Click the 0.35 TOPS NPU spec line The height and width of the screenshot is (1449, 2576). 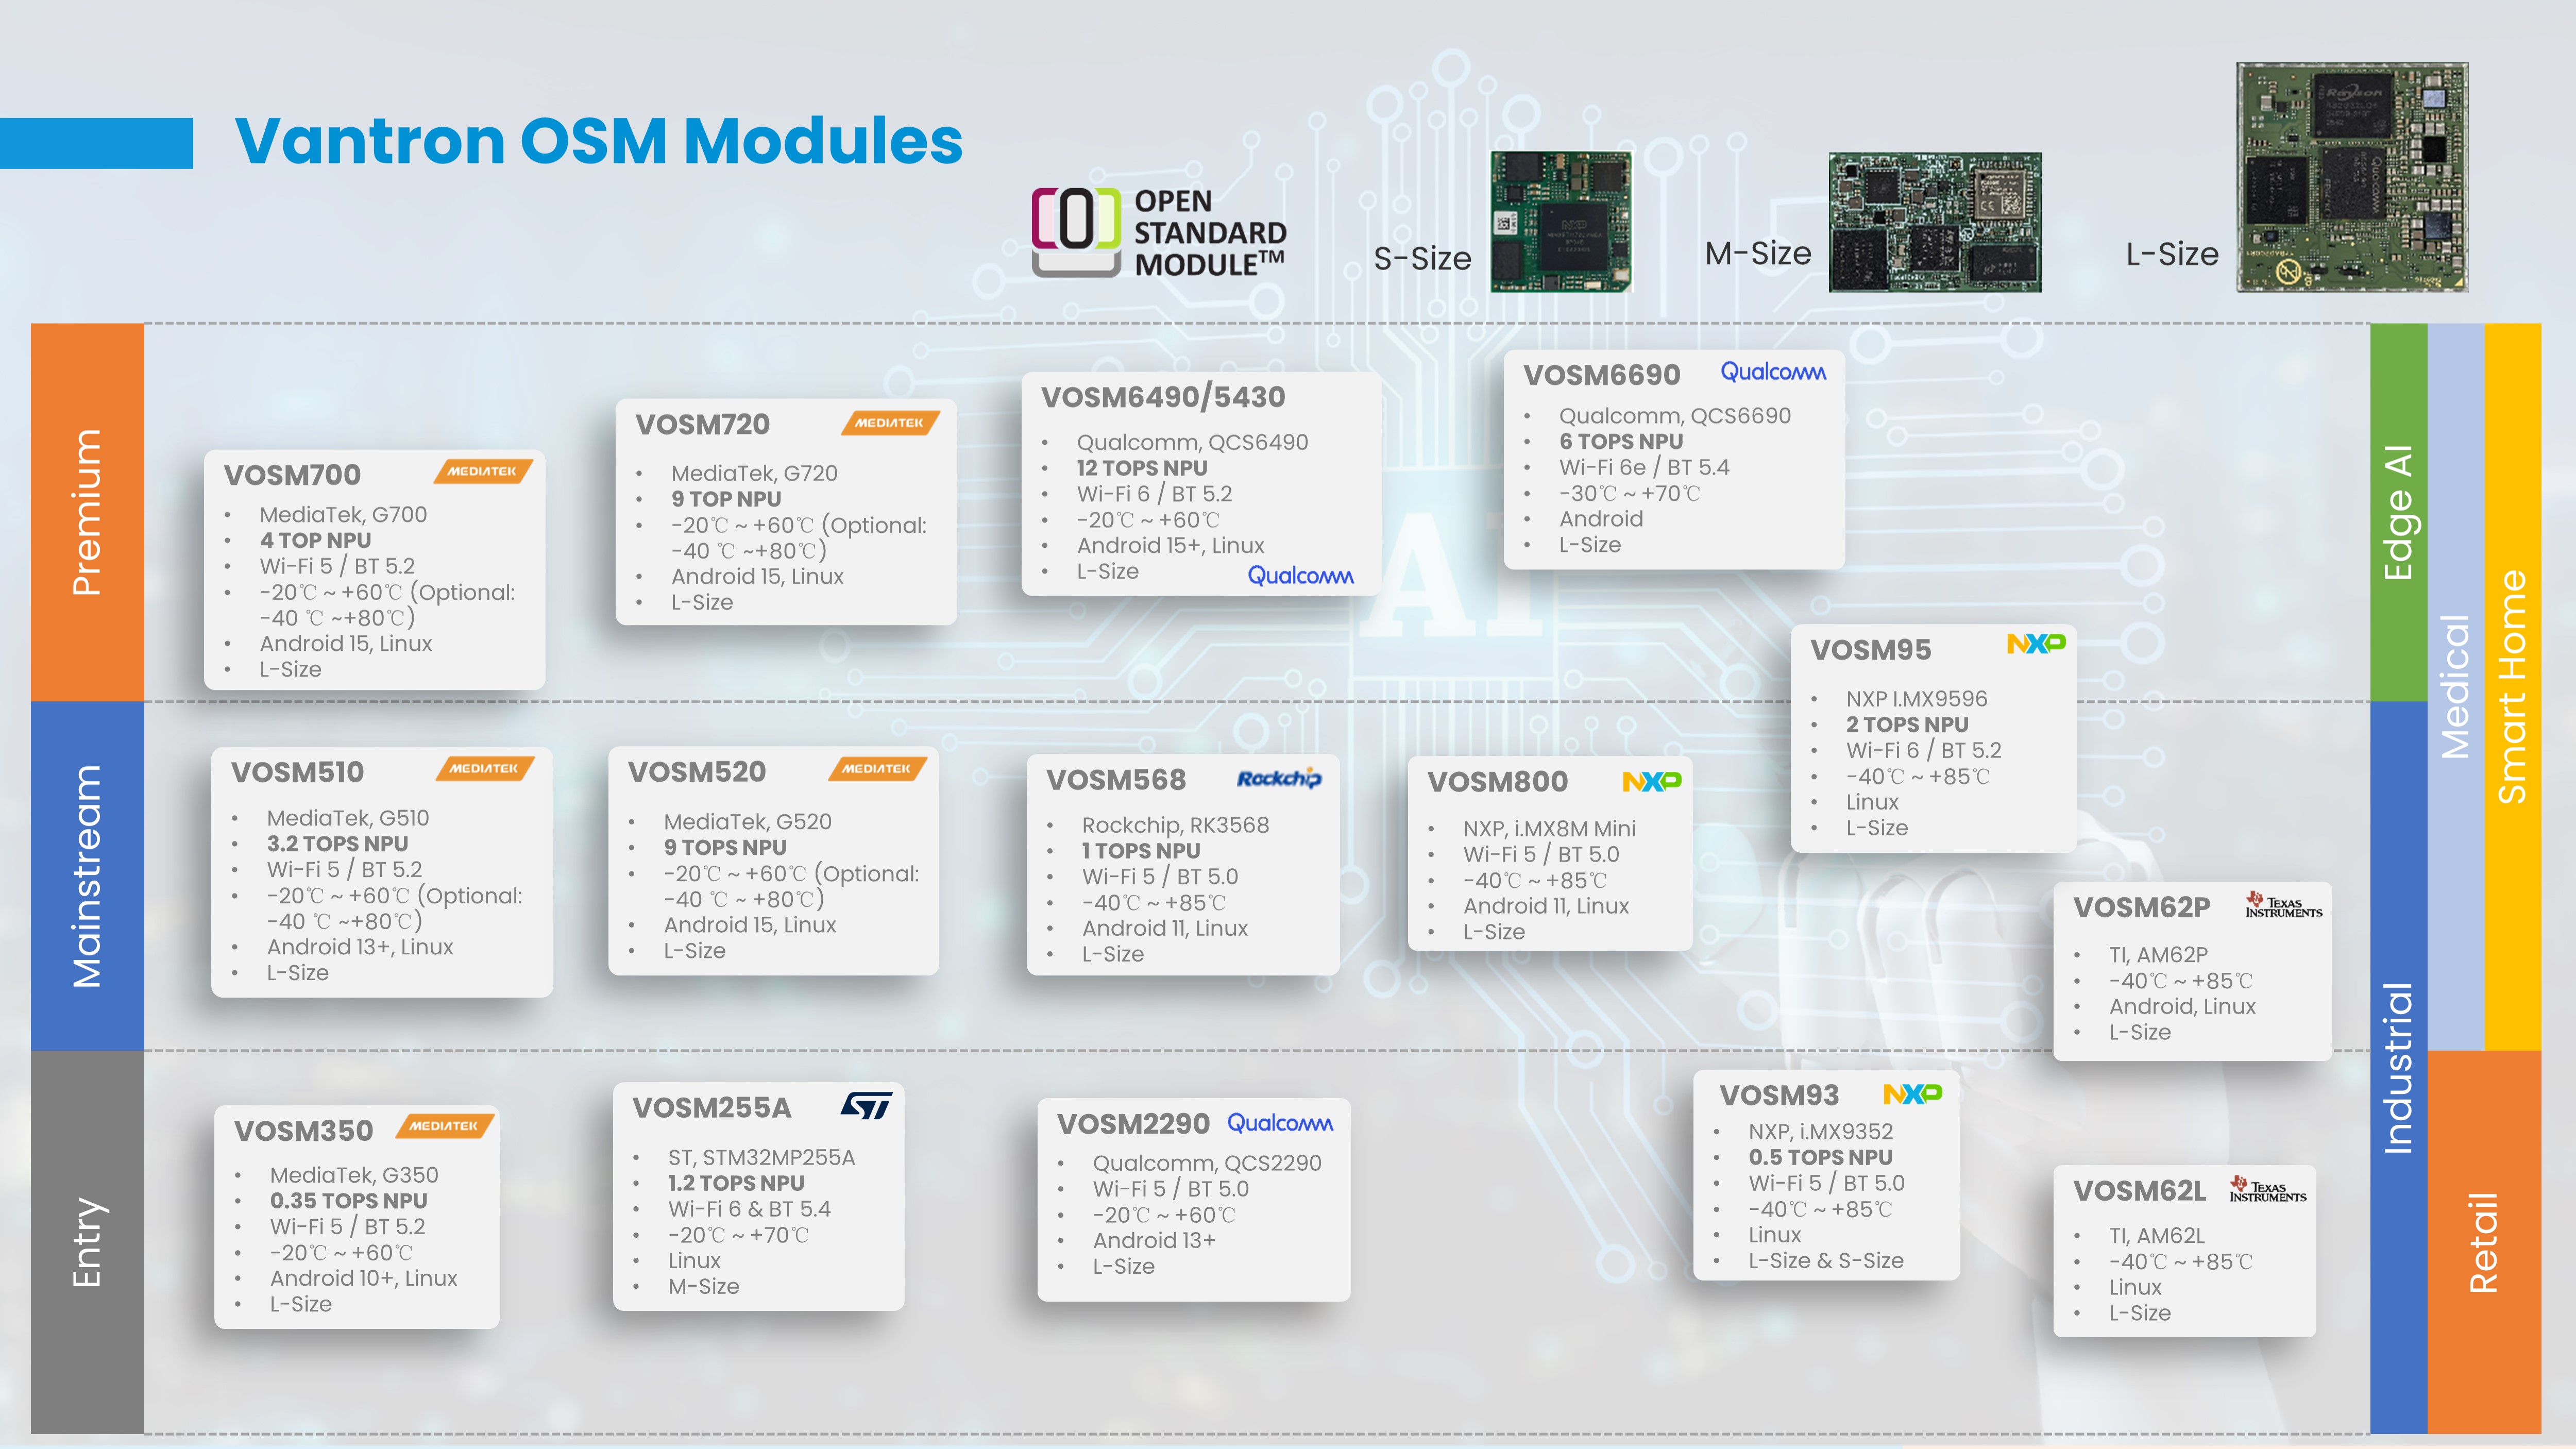coord(348,1201)
